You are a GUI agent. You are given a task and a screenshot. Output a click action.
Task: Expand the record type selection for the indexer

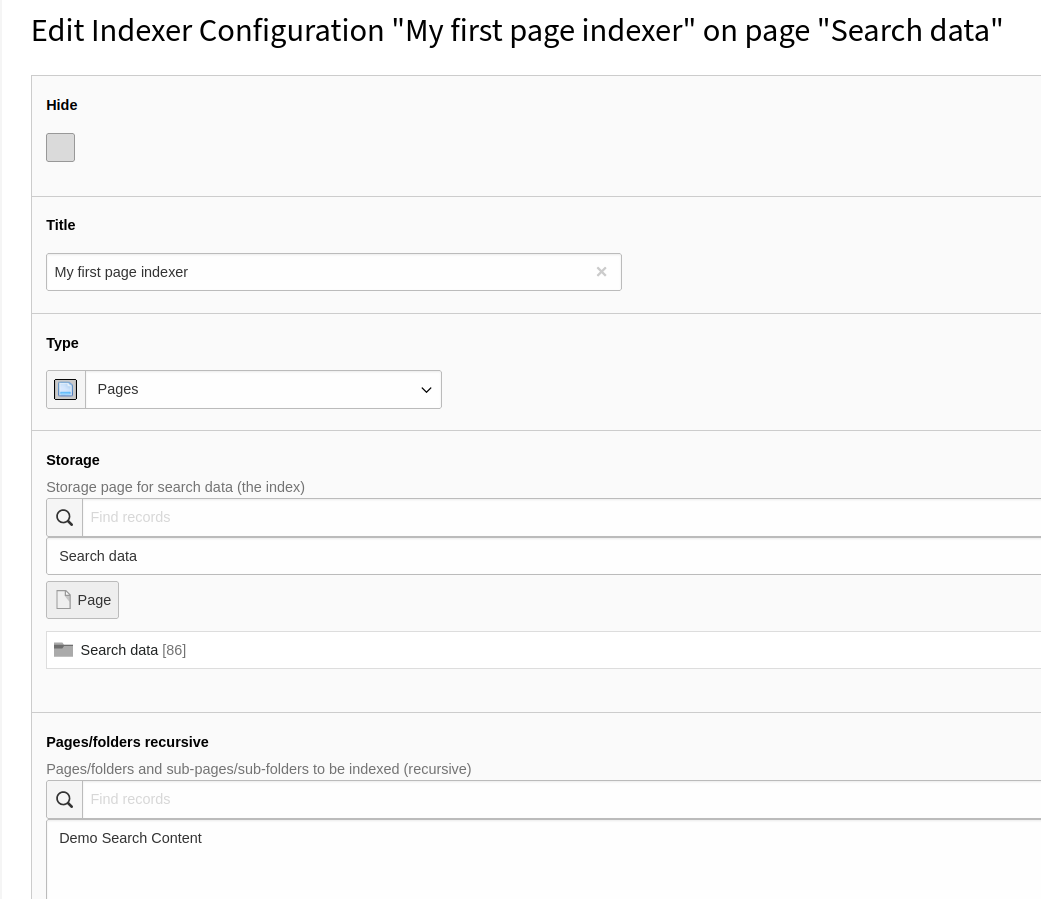click(x=263, y=389)
